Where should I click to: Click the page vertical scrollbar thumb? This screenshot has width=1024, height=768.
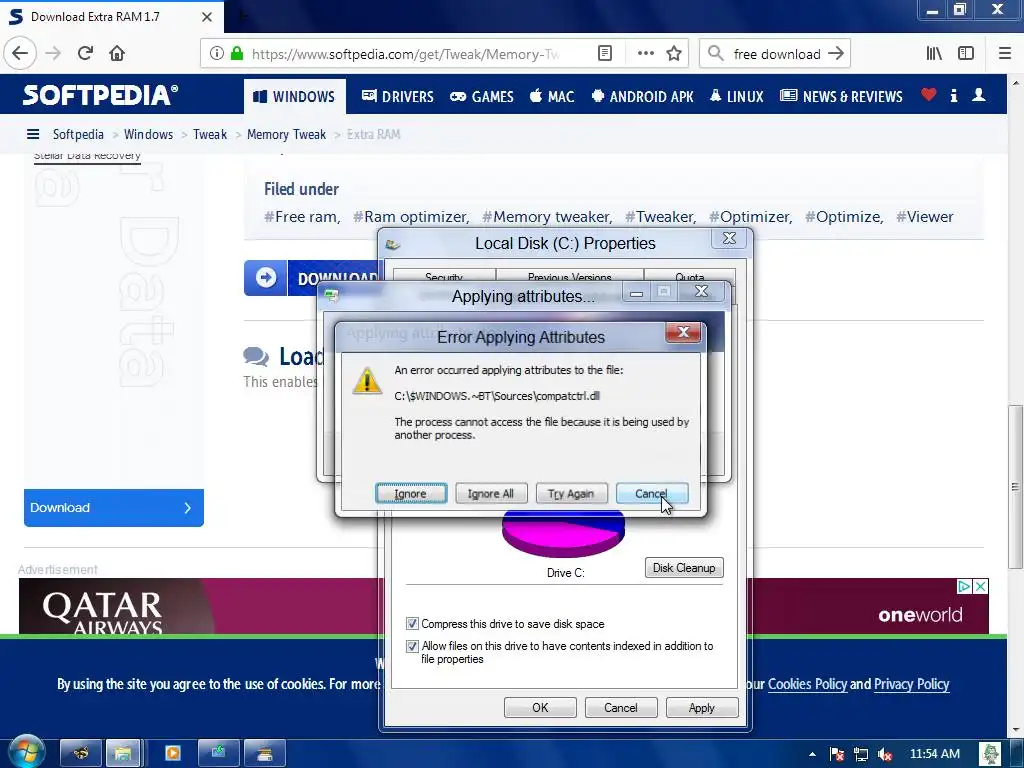pos(1015,487)
